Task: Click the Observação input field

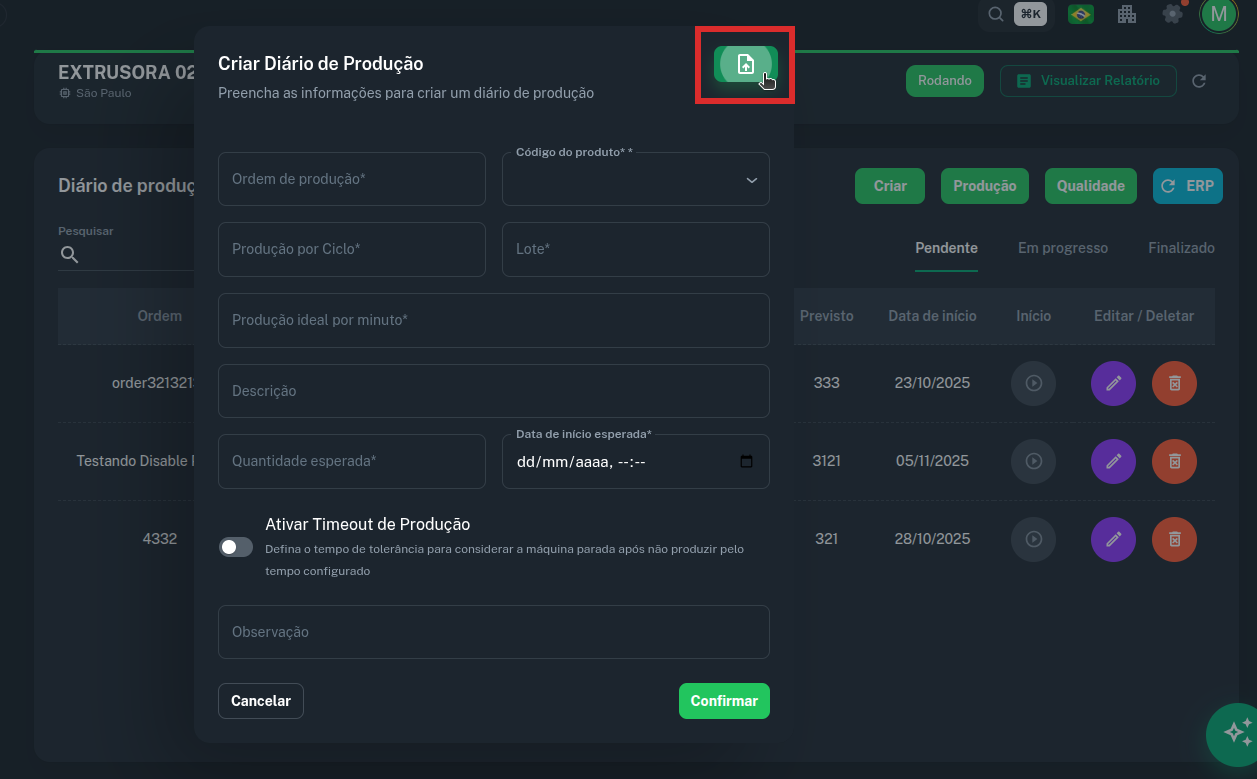Action: click(494, 632)
